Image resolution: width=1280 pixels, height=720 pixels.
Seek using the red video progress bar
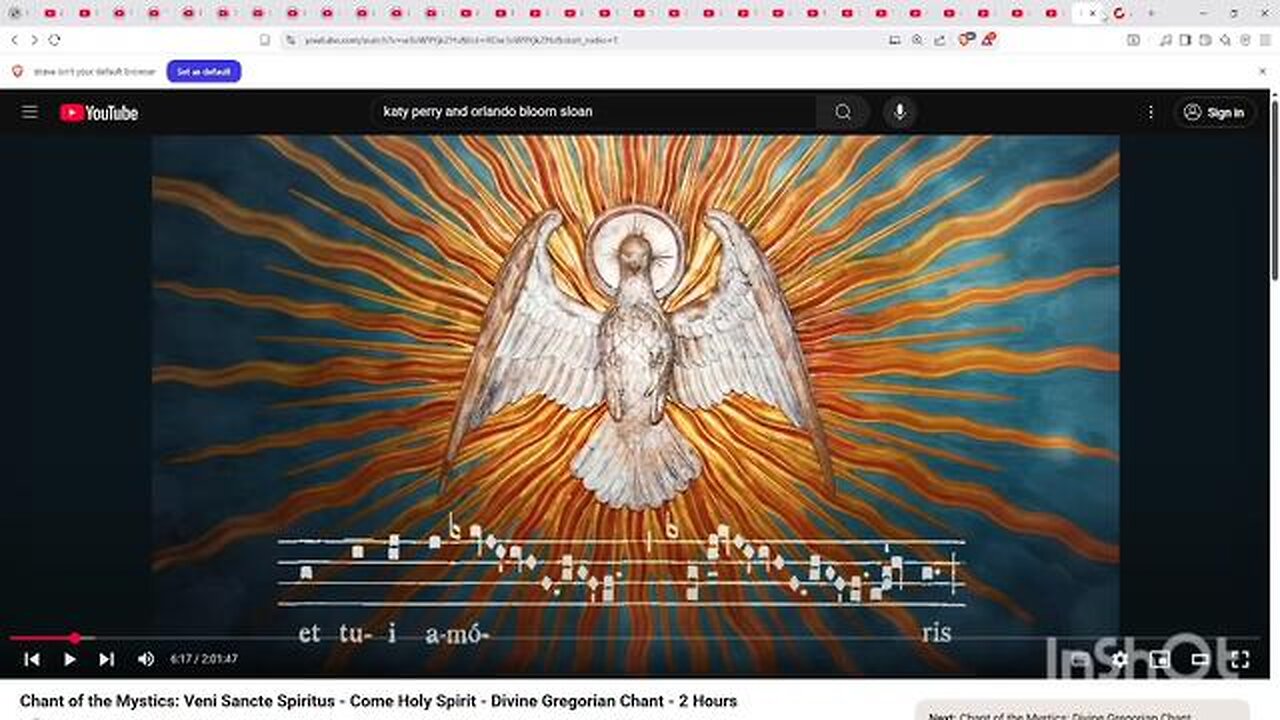[635, 638]
